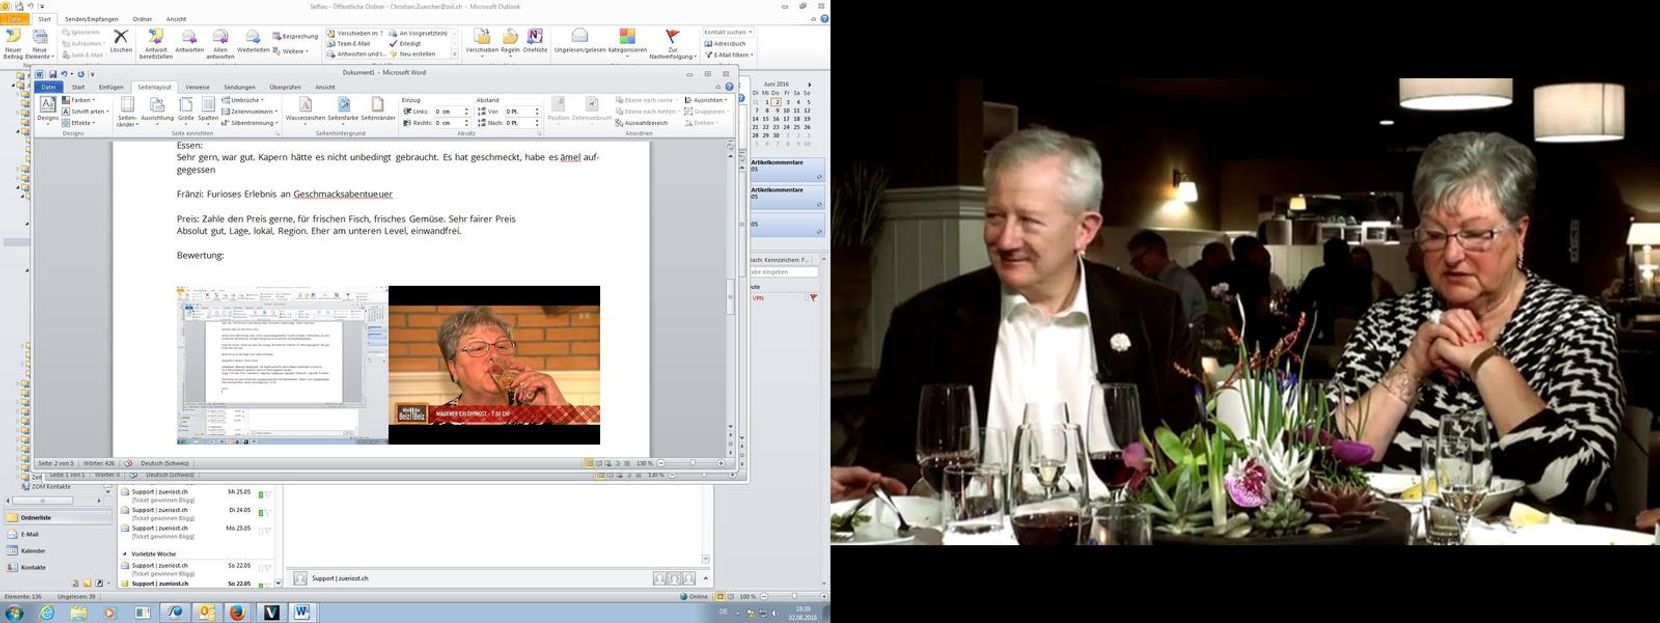Image resolution: width=1660 pixels, height=623 pixels.
Task: Click the Größe page size icon
Action: pos(186,109)
